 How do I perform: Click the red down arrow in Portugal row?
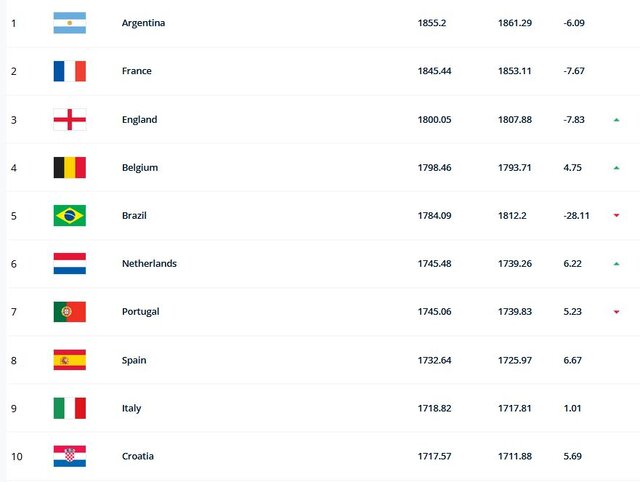(617, 312)
